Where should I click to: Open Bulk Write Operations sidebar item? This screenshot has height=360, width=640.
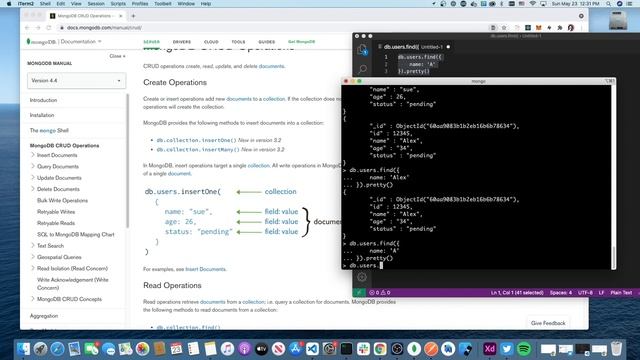click(62, 200)
